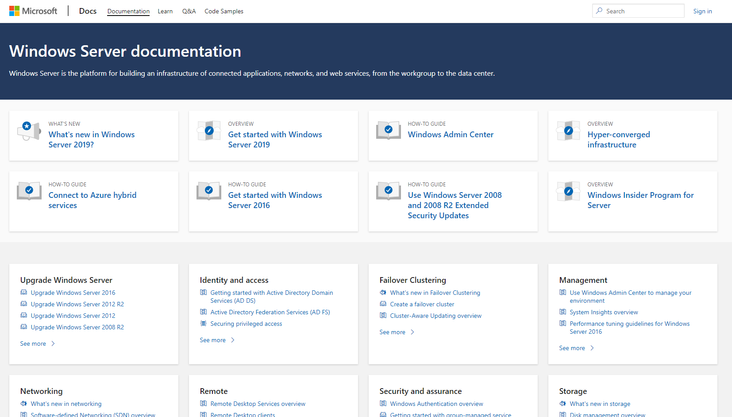
Task: Open Getting started with Active Directory Domain Services
Action: point(272,297)
